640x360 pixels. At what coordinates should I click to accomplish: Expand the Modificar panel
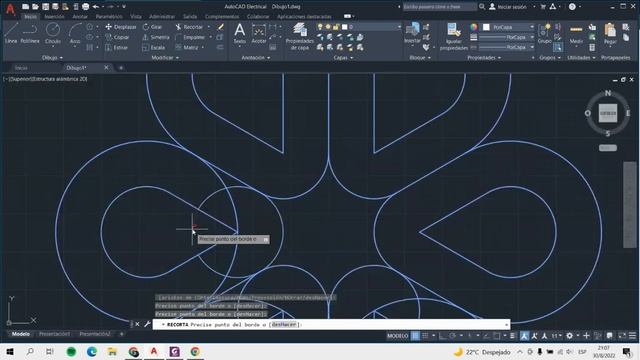click(165, 58)
